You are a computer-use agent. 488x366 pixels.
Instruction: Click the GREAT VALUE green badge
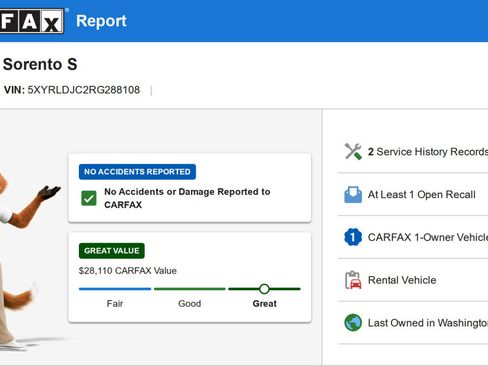coord(112,251)
